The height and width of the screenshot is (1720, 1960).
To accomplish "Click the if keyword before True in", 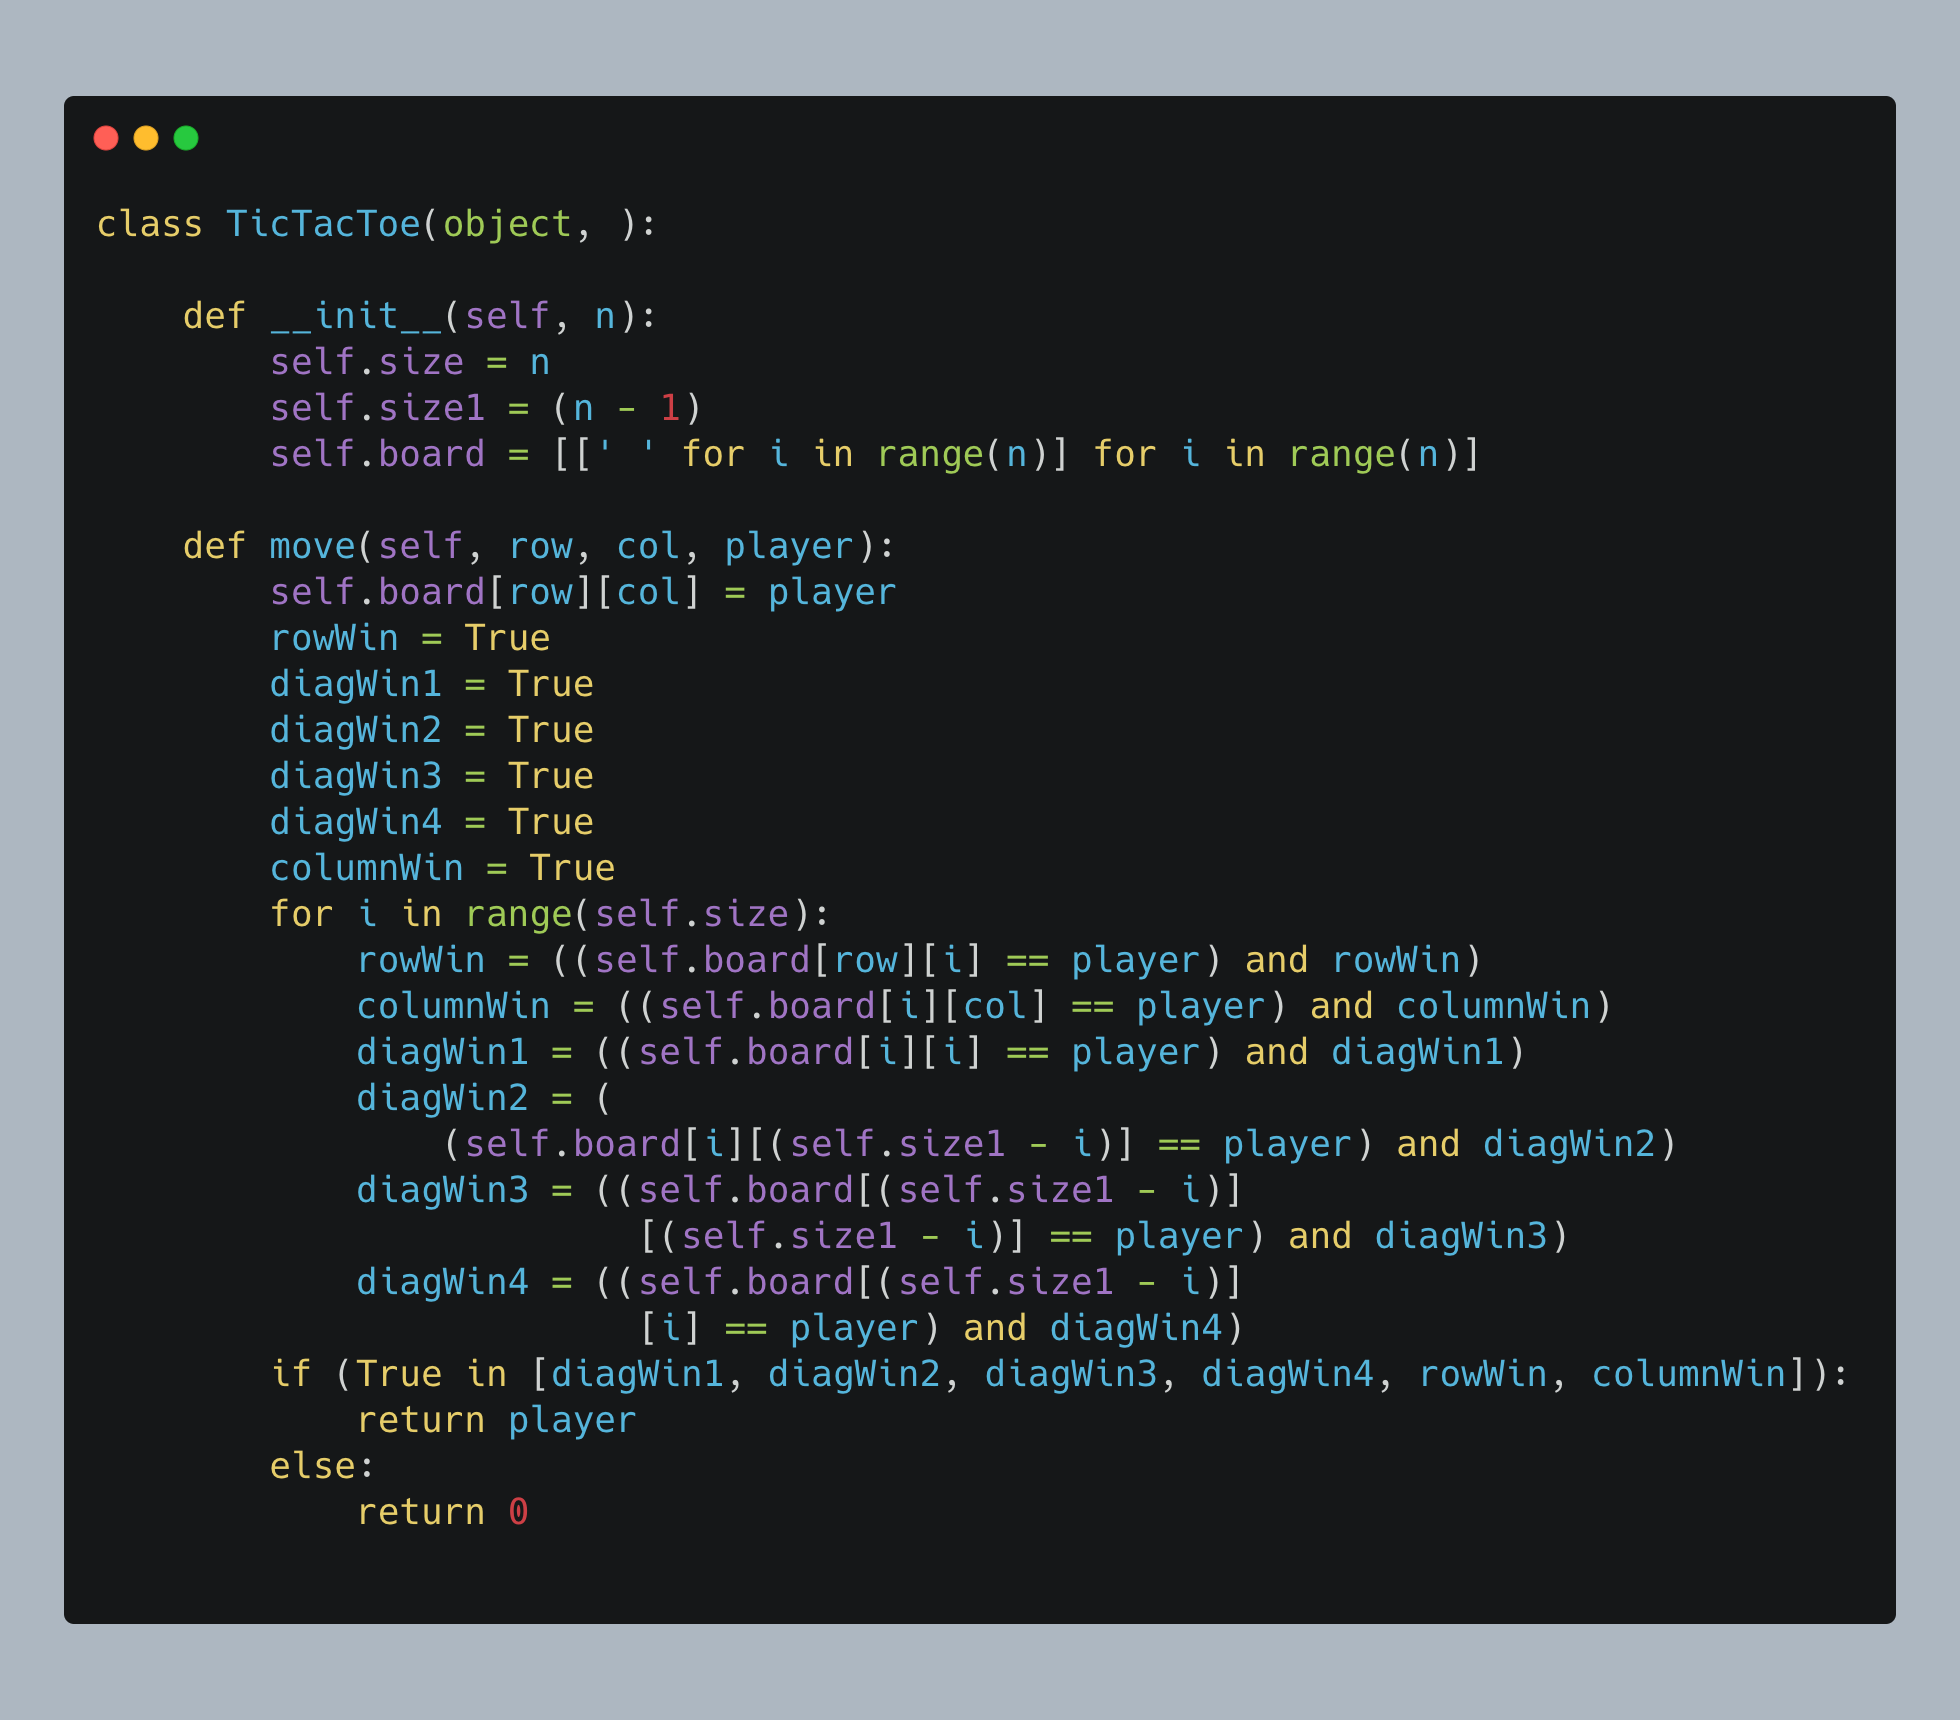I will click(x=290, y=1374).
